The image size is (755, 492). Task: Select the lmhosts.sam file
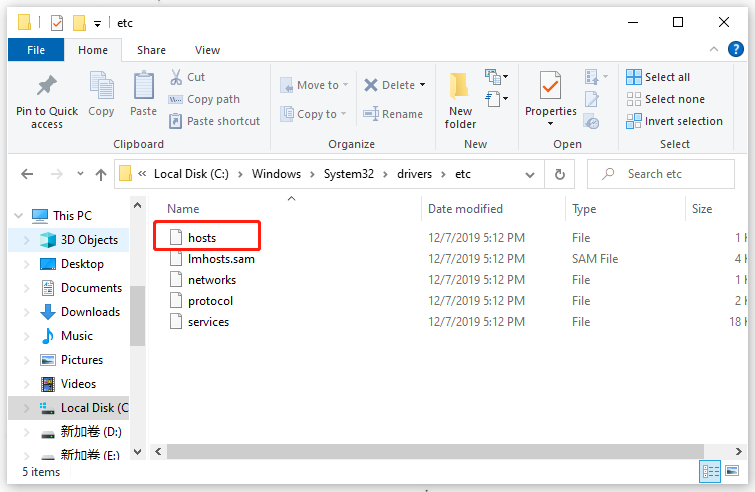[x=221, y=259]
